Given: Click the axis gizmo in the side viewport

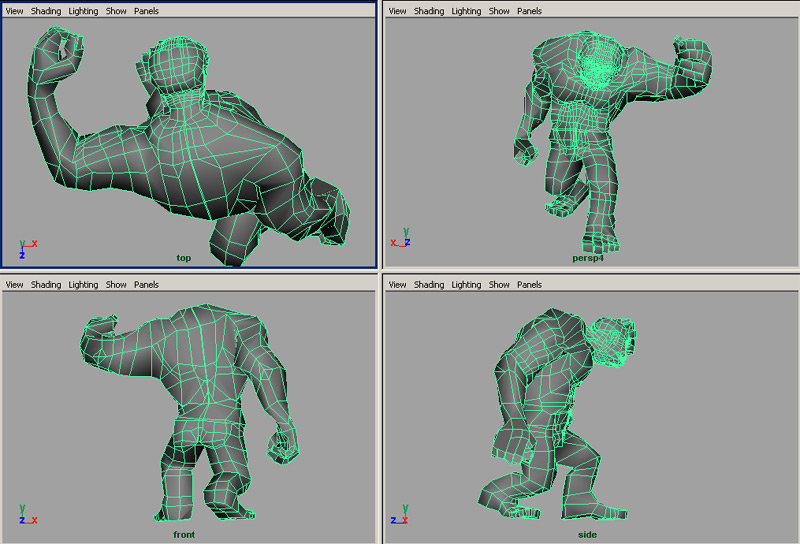Looking at the screenshot, I should tap(399, 516).
